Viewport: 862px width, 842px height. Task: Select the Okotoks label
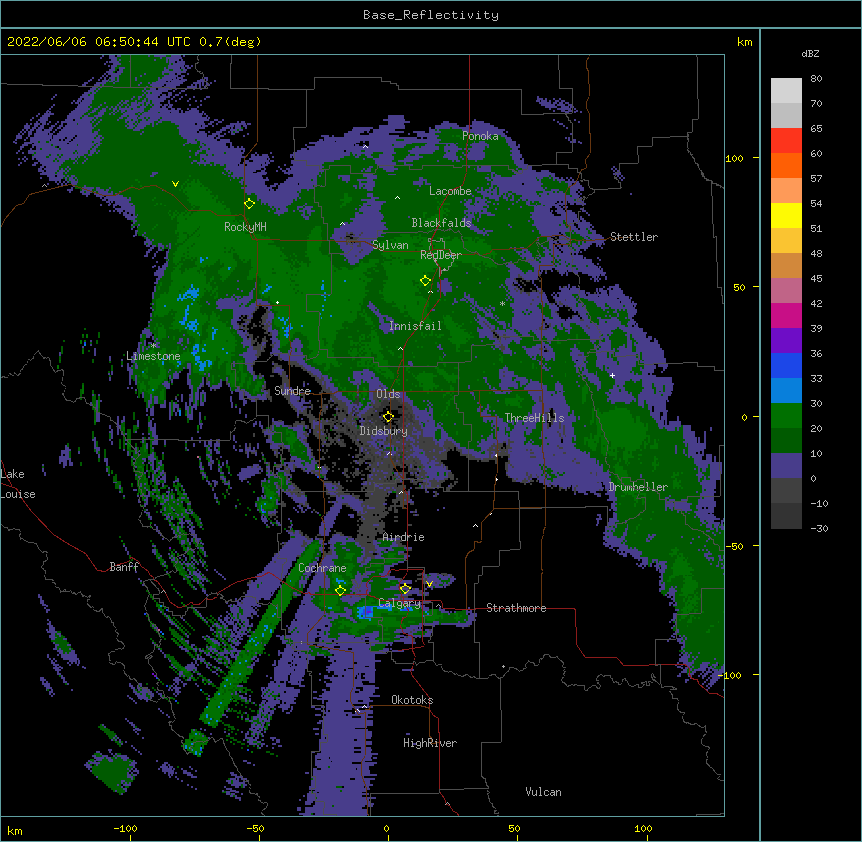(412, 700)
